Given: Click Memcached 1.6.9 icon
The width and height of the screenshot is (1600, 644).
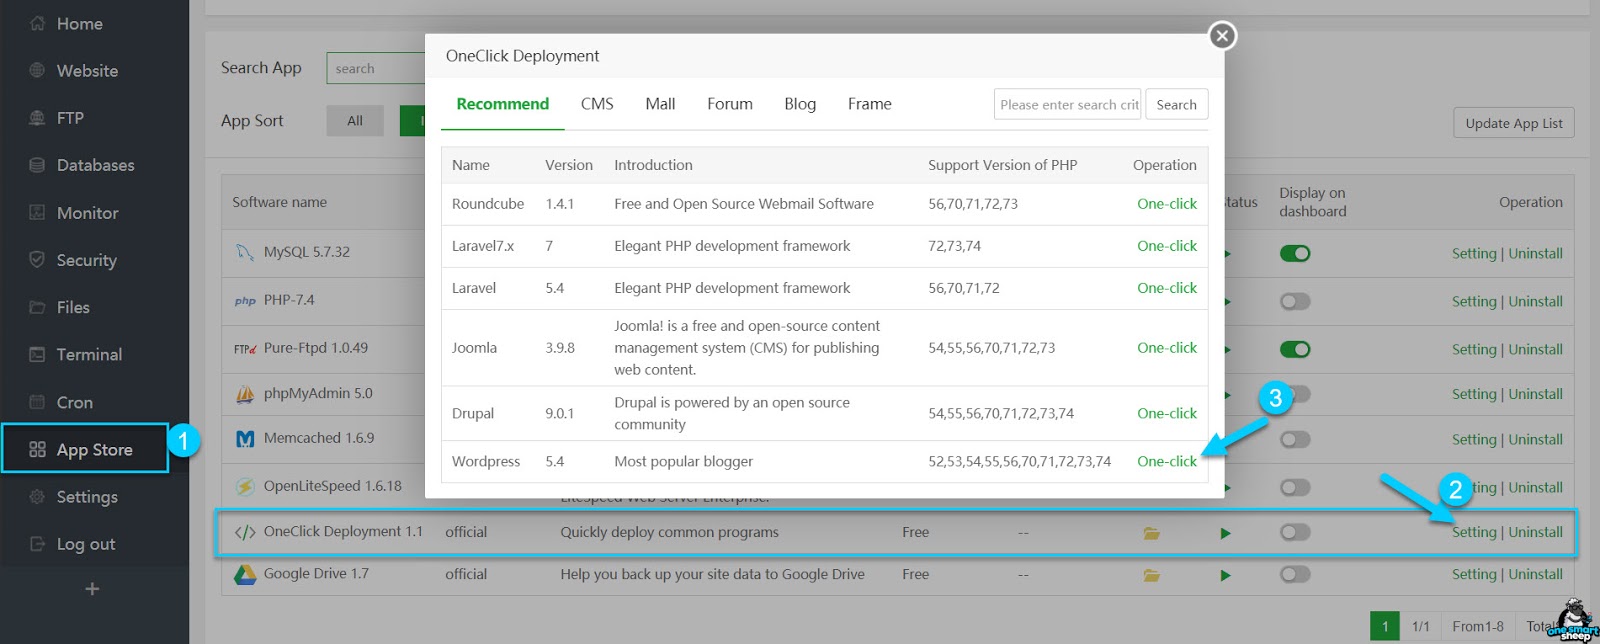Looking at the screenshot, I should (x=245, y=439).
